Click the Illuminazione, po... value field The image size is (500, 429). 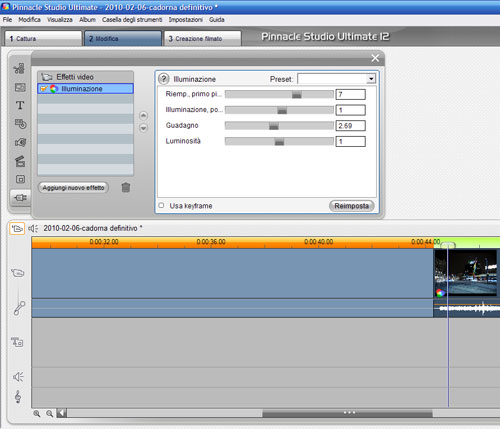(x=350, y=110)
